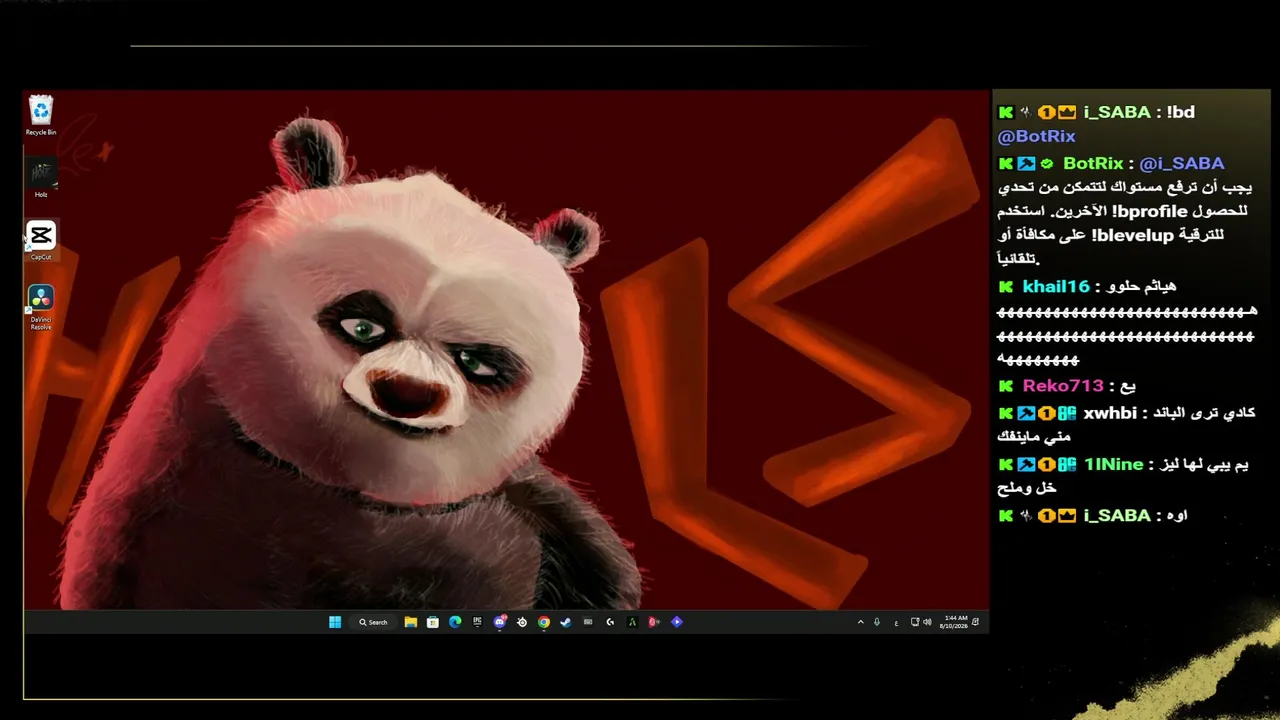The width and height of the screenshot is (1280, 720).
Task: Click the microphone tray icon
Action: coord(877,622)
